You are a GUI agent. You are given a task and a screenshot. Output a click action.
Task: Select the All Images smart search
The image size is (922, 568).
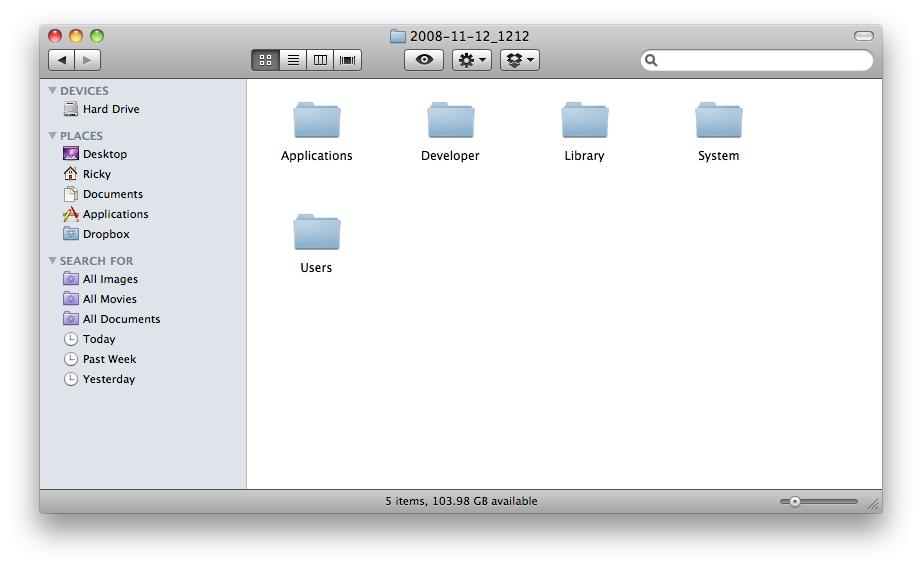point(100,279)
